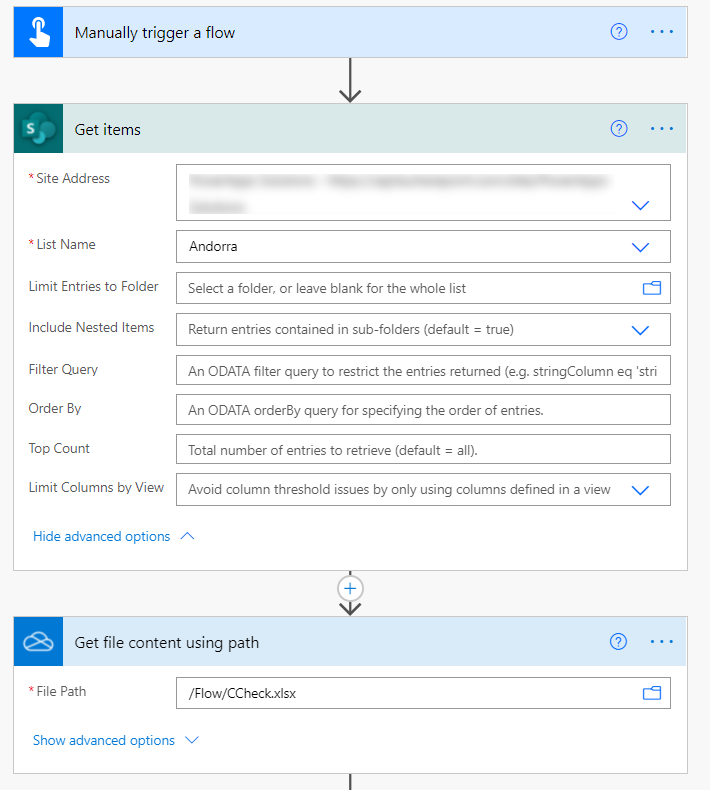Expand the Include Nested Items dropdown
The image size is (710, 790).
point(640,330)
